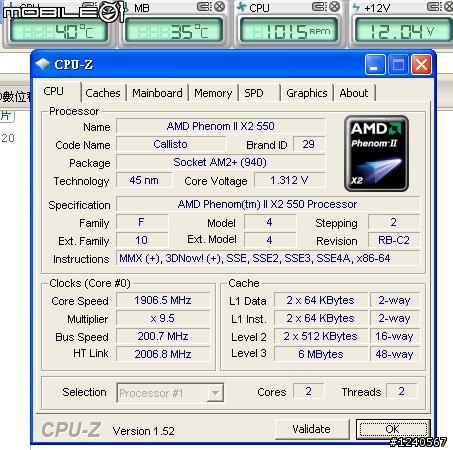
Task: Click the Ext. Family value '10'
Action: 142,240
